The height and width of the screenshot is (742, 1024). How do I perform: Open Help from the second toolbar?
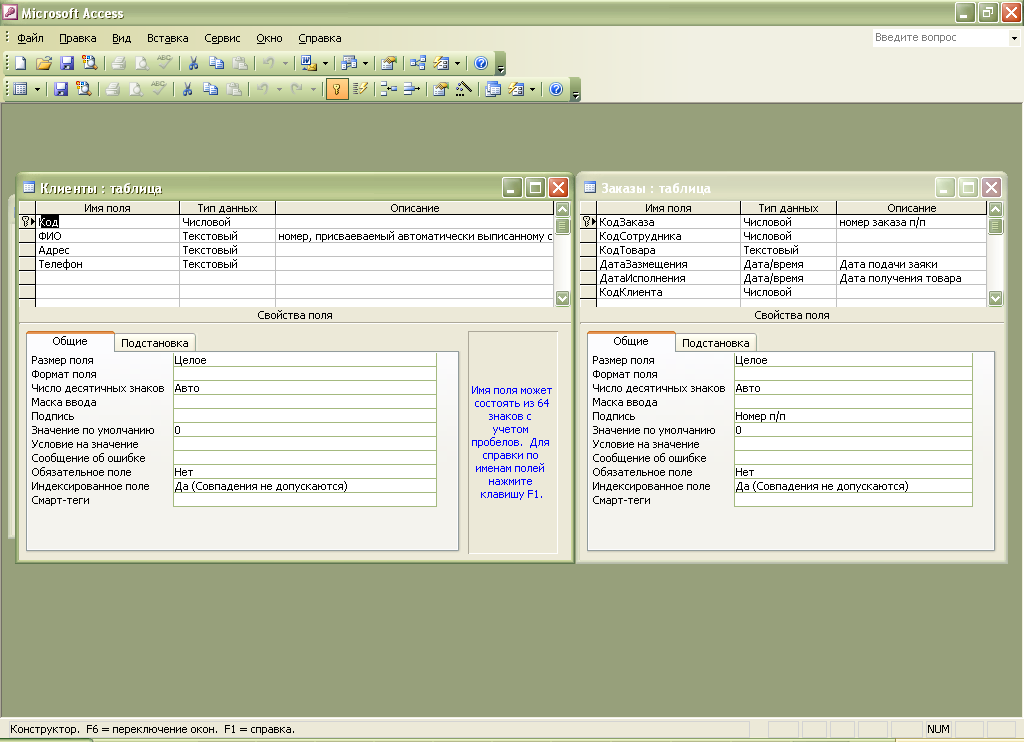(x=556, y=89)
